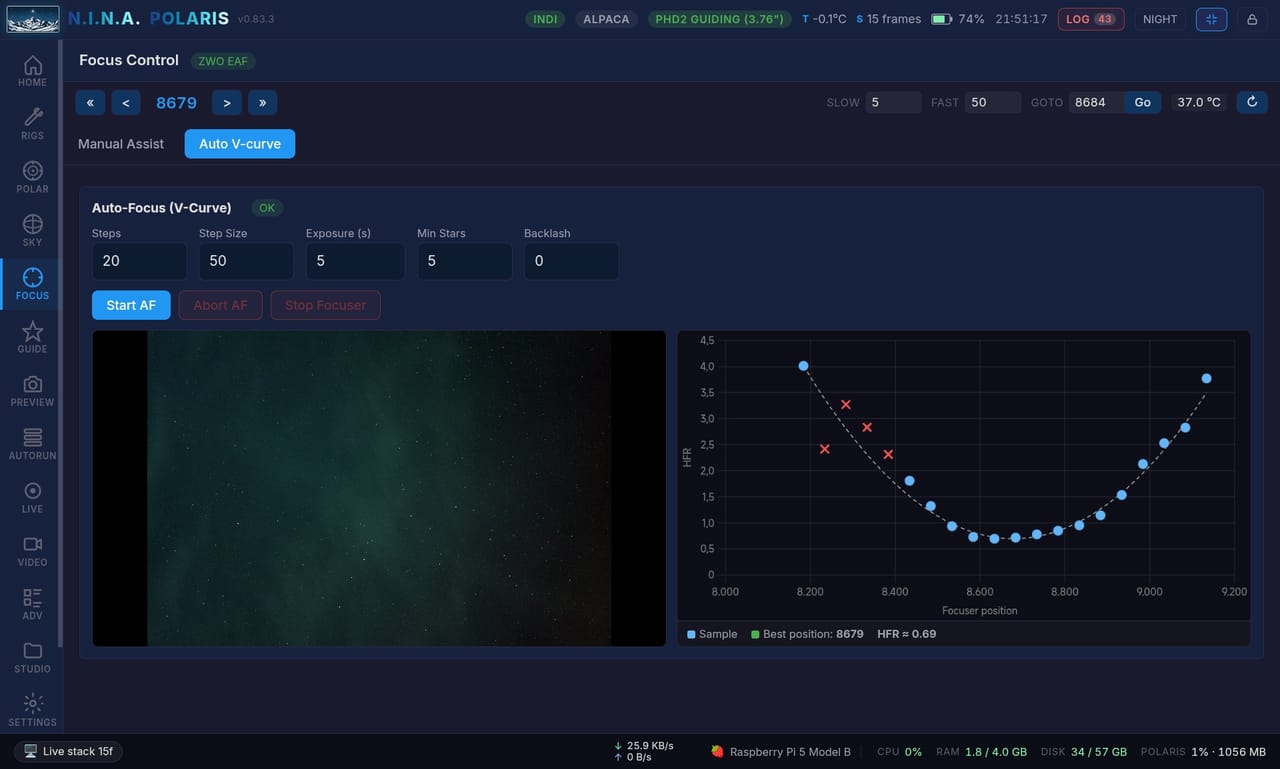Viewport: 1280px width, 769px height.
Task: Click the 25.9 KB/s download rate
Action: click(x=644, y=746)
